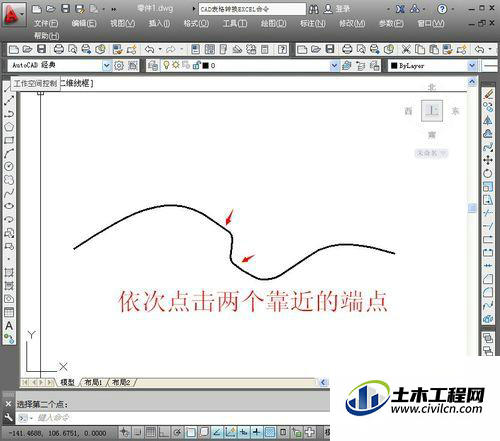Toggle Object Snap Tracking in status bar
The image size is (500, 441).
(217, 432)
